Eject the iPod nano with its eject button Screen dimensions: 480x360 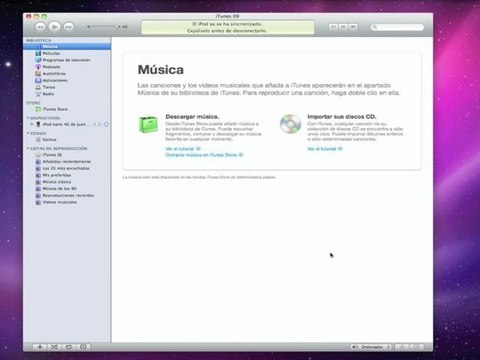tap(106, 124)
